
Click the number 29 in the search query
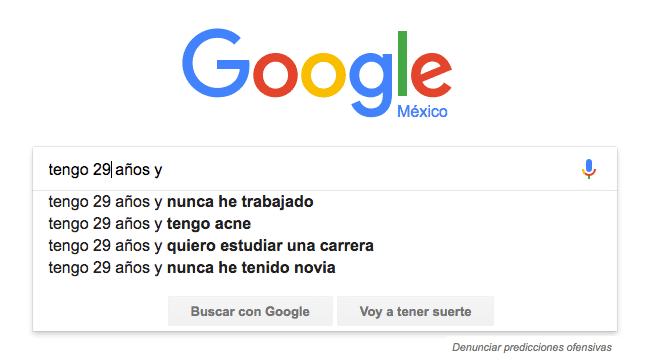[101, 169]
